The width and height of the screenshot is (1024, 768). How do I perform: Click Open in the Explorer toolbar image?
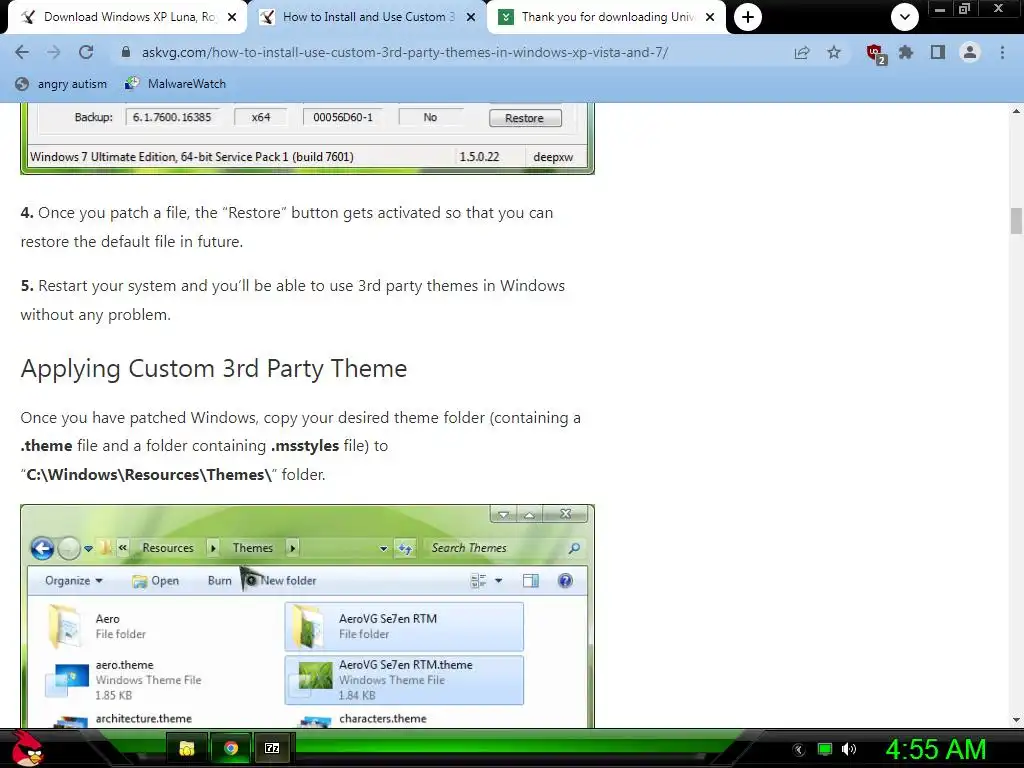(x=155, y=581)
